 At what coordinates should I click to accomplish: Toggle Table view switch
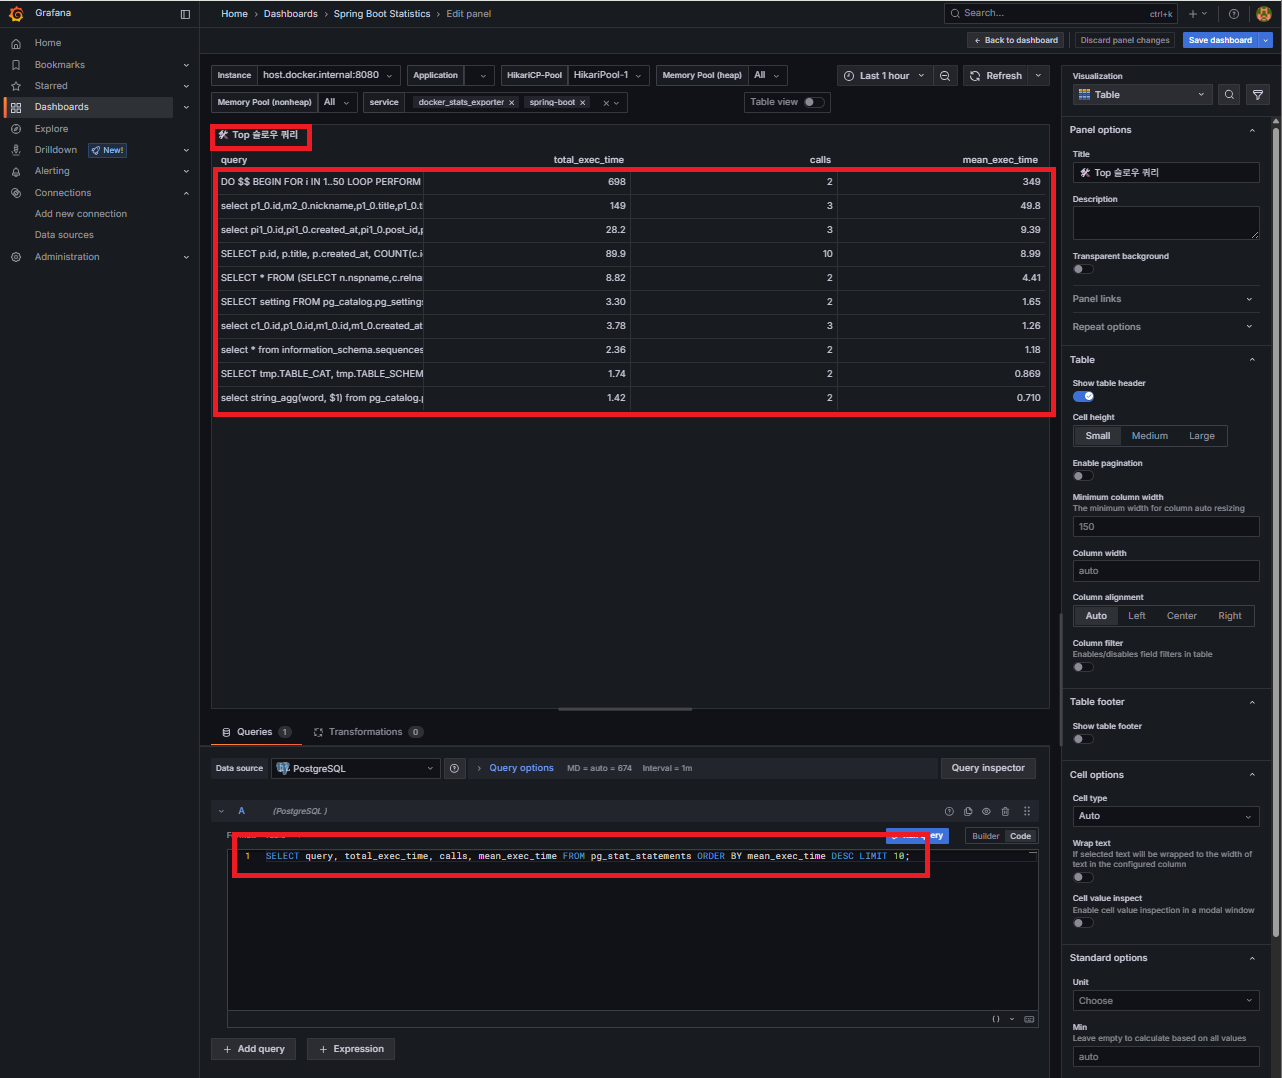click(814, 102)
